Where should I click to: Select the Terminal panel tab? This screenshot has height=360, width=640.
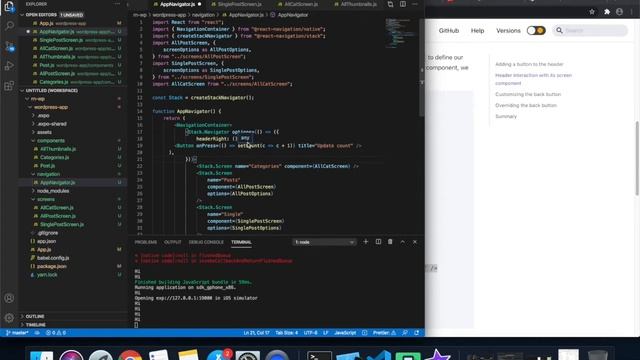(x=241, y=242)
